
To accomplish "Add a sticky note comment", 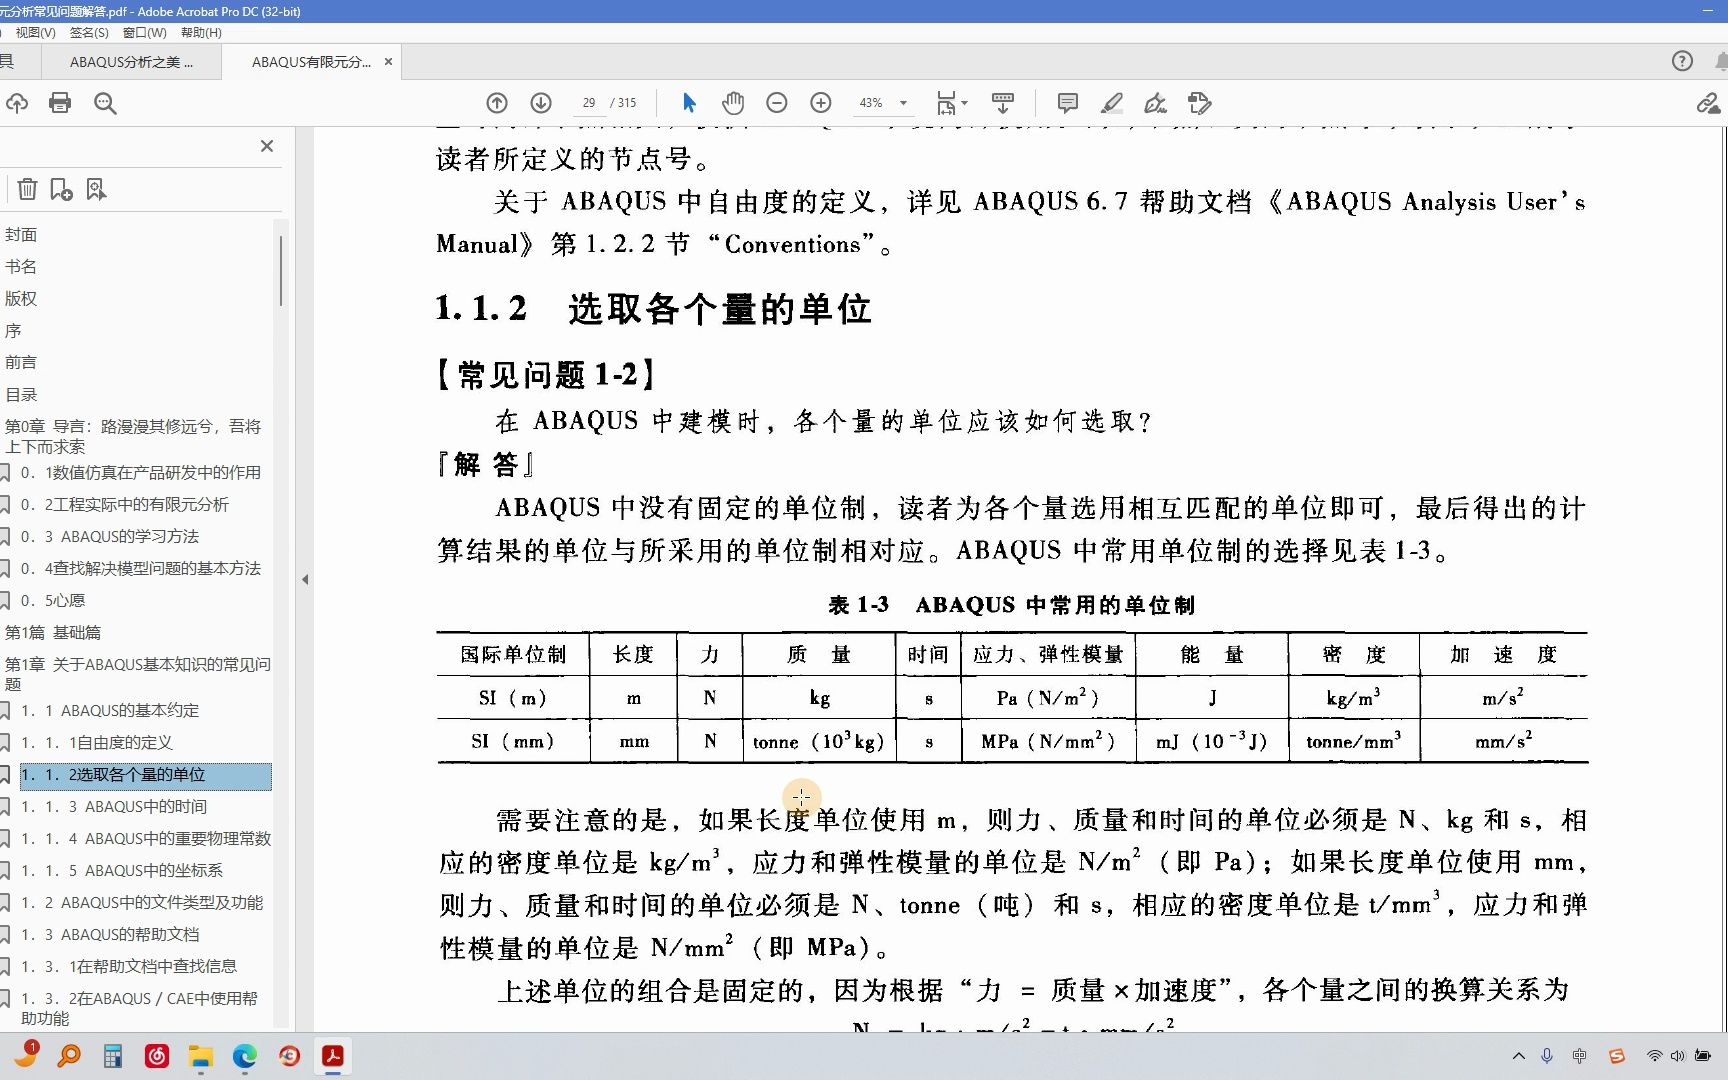I will (x=1068, y=103).
